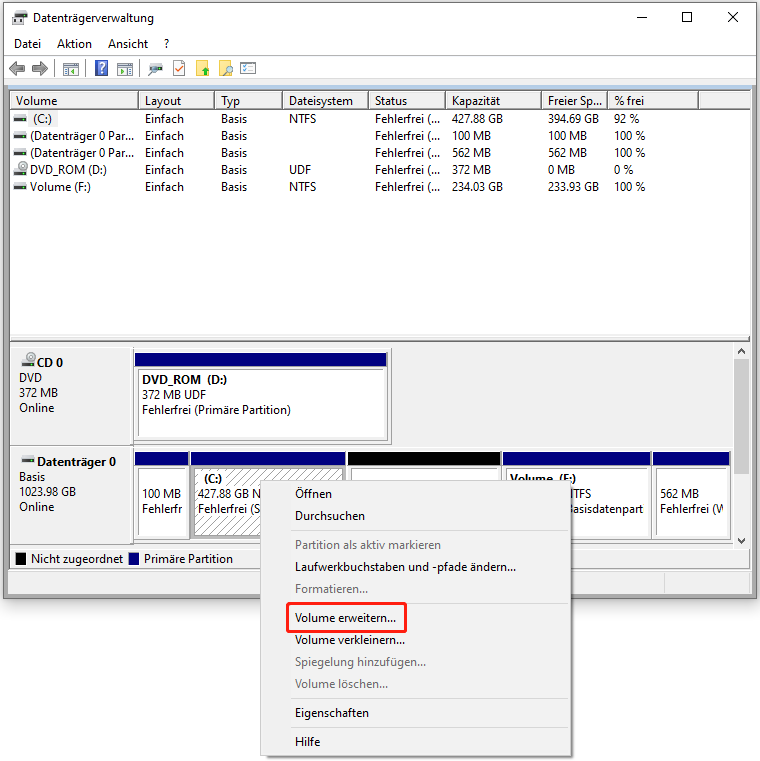Open the Ansicht menu
This screenshot has width=760, height=761.
(x=128, y=44)
